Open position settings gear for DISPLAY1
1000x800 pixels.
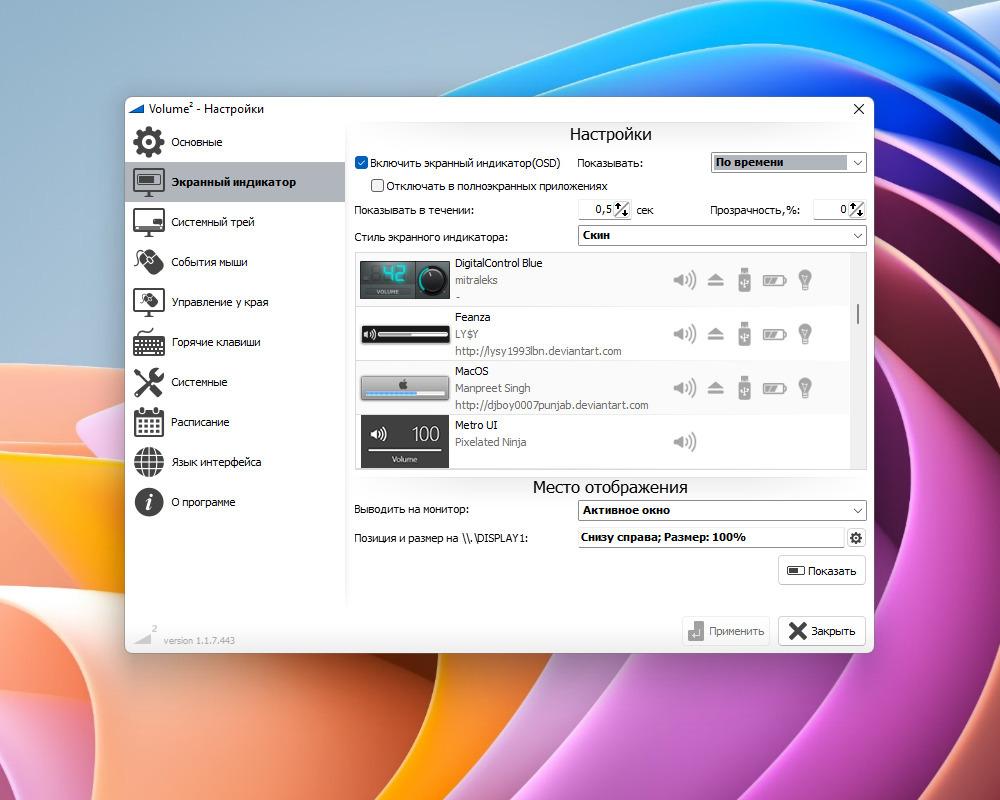pyautogui.click(x=855, y=538)
